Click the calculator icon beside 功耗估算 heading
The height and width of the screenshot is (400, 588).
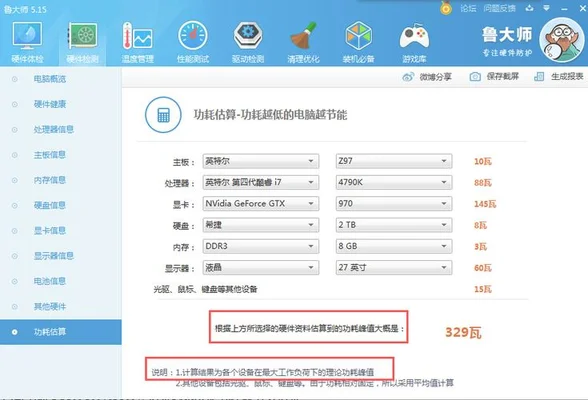pyautogui.click(x=163, y=115)
